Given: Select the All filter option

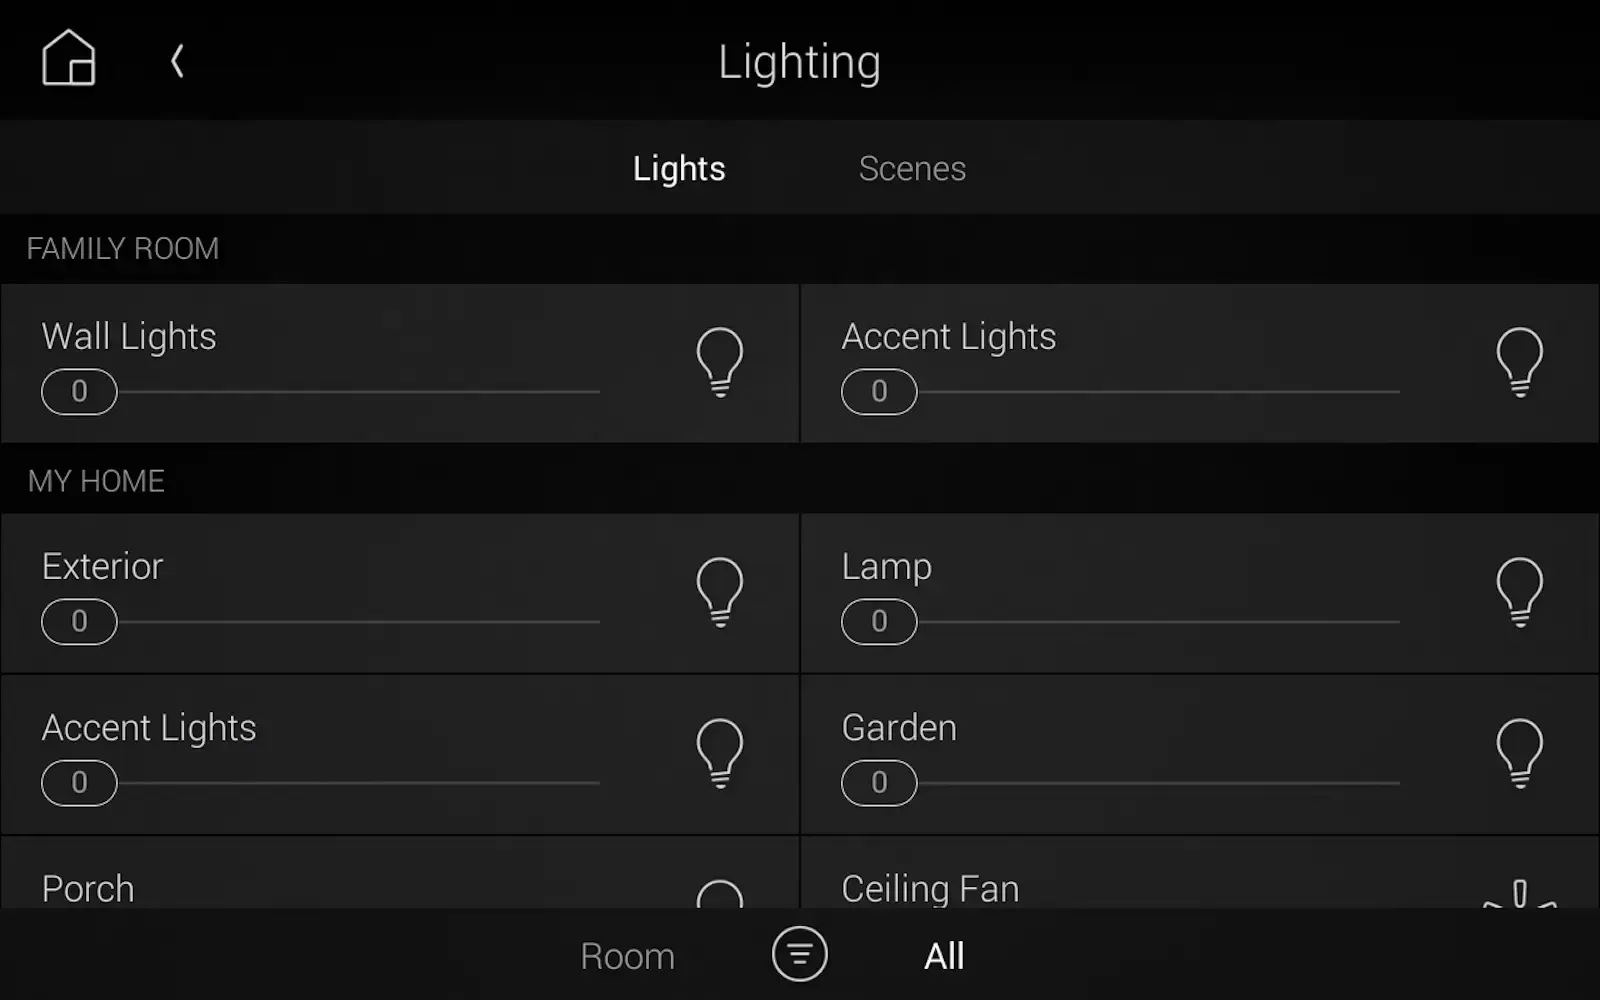Looking at the screenshot, I should pyautogui.click(x=942, y=955).
